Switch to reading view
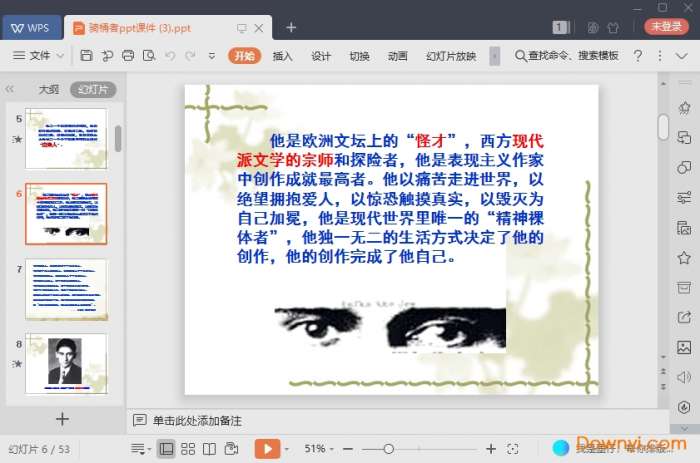The image size is (700, 463). coord(209,449)
